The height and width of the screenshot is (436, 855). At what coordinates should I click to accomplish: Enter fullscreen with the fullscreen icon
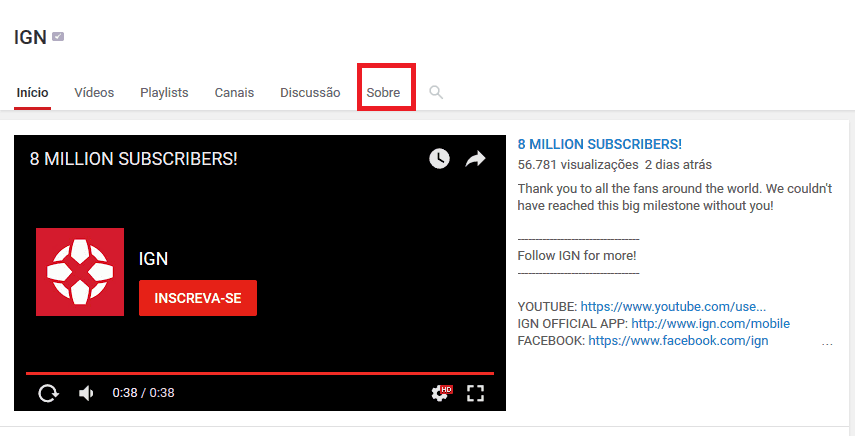[475, 393]
